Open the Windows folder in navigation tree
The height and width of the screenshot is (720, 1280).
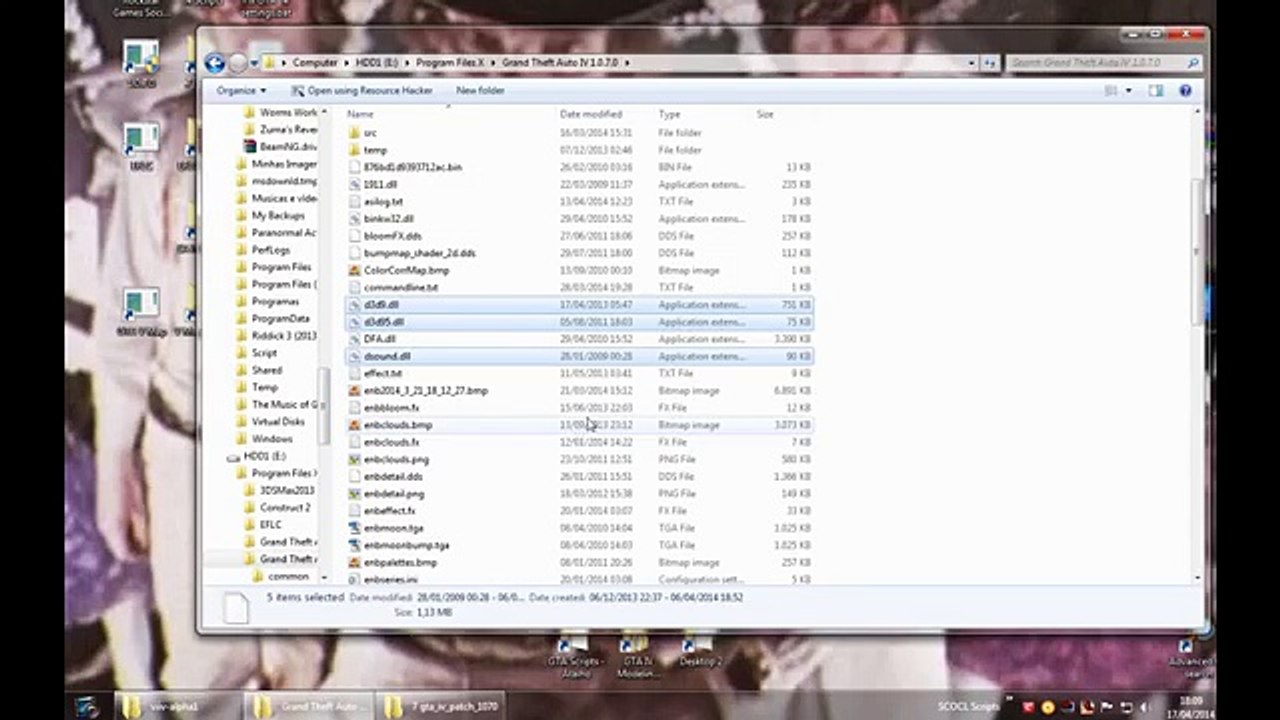coord(272,438)
